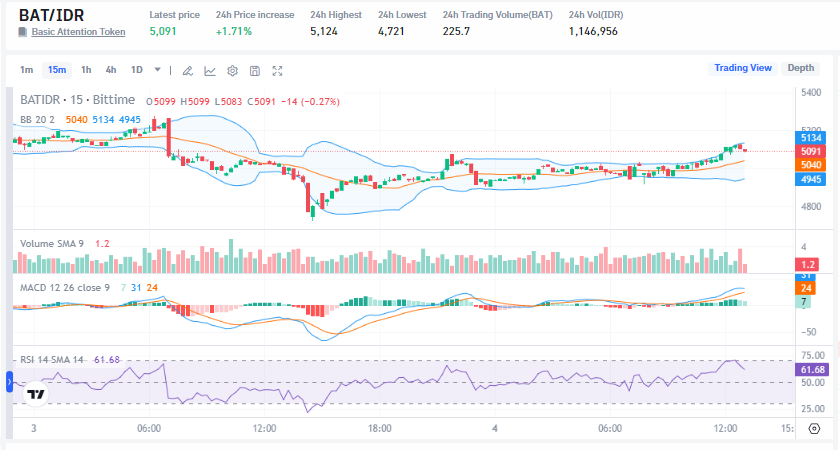840x450 pixels.
Task: Click the save chart floppy icon
Action: tap(255, 71)
